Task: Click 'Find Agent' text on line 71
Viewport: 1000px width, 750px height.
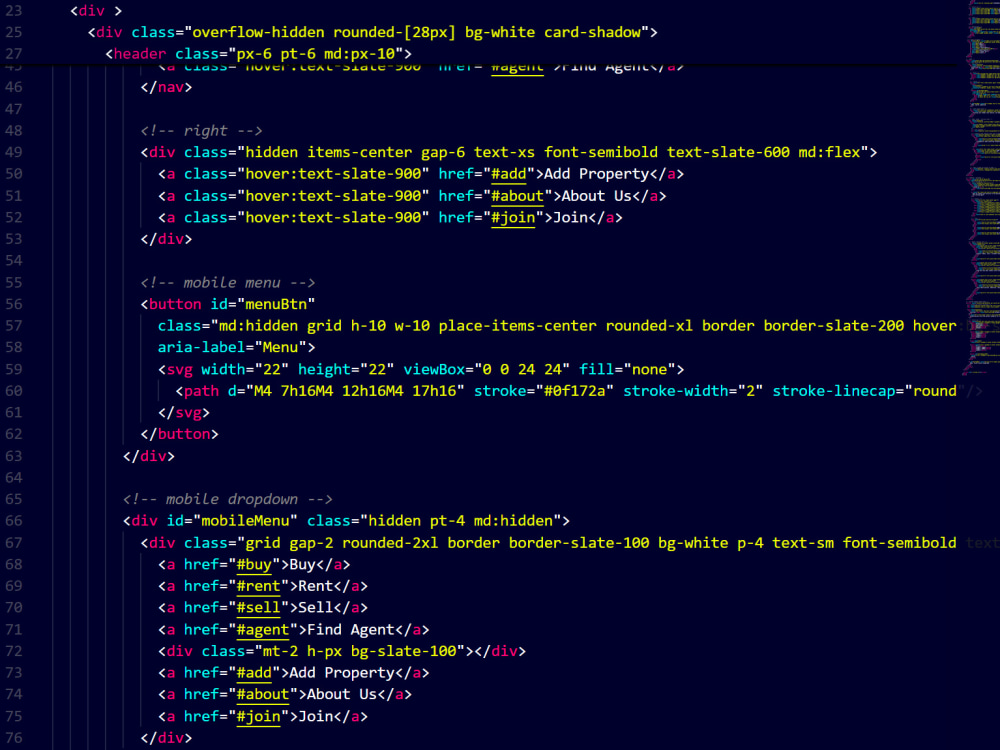Action: [351, 630]
